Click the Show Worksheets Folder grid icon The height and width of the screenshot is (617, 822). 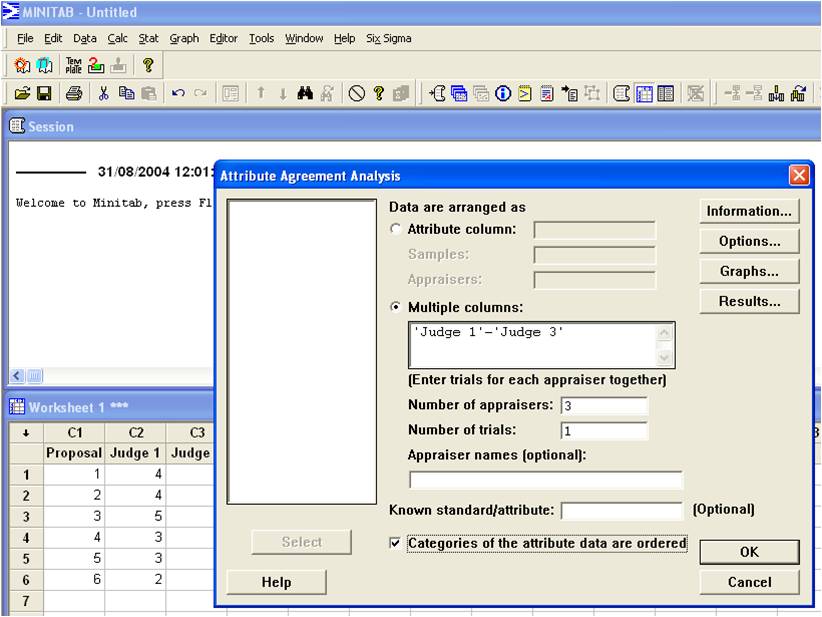pos(644,94)
